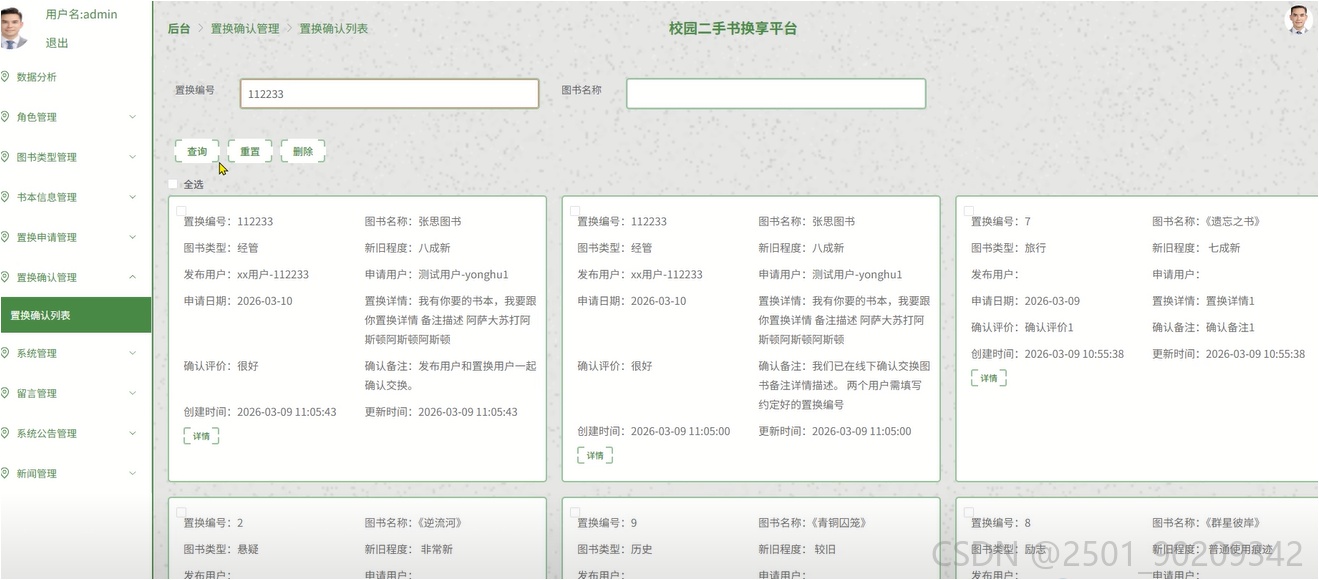Image resolution: width=1319 pixels, height=580 pixels.
Task: Click the 用户名:admin label
Action: (82, 14)
